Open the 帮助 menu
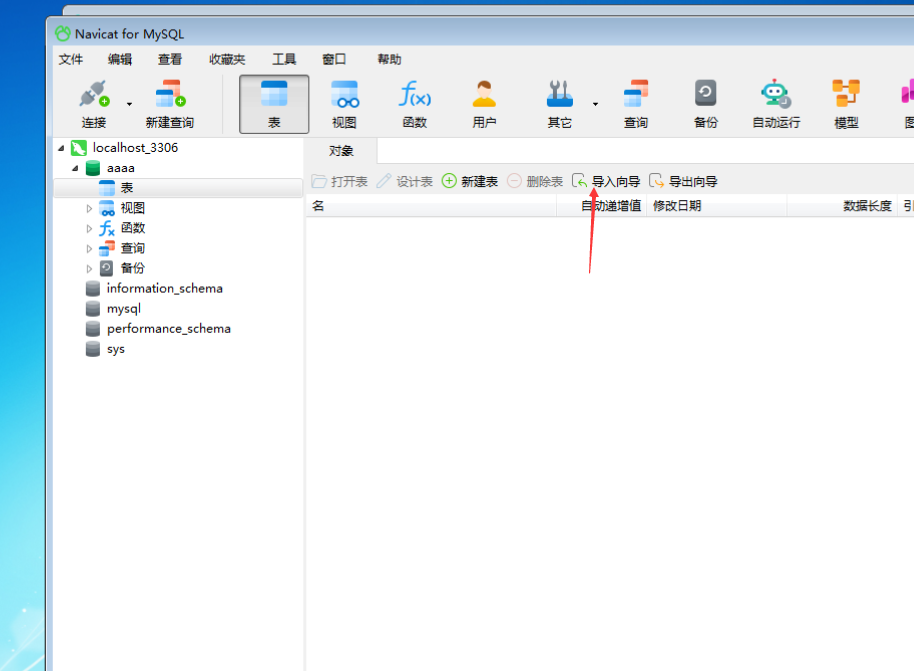Image resolution: width=914 pixels, height=671 pixels. 389,59
